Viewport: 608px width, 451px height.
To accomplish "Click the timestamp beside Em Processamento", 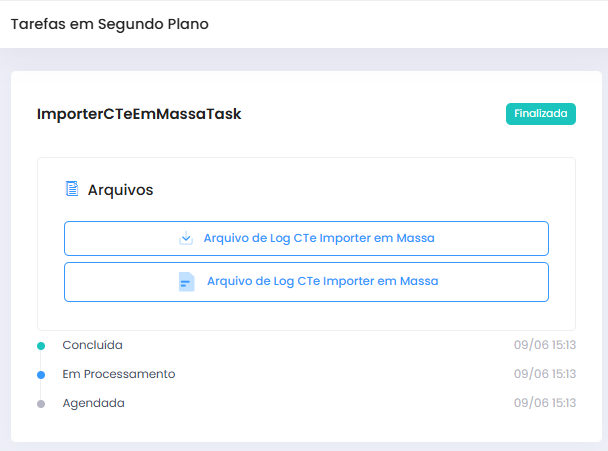I will click(545, 374).
